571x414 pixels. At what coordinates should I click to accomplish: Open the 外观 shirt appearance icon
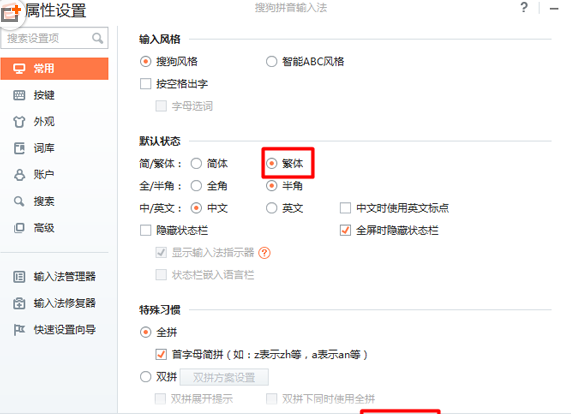(19, 122)
